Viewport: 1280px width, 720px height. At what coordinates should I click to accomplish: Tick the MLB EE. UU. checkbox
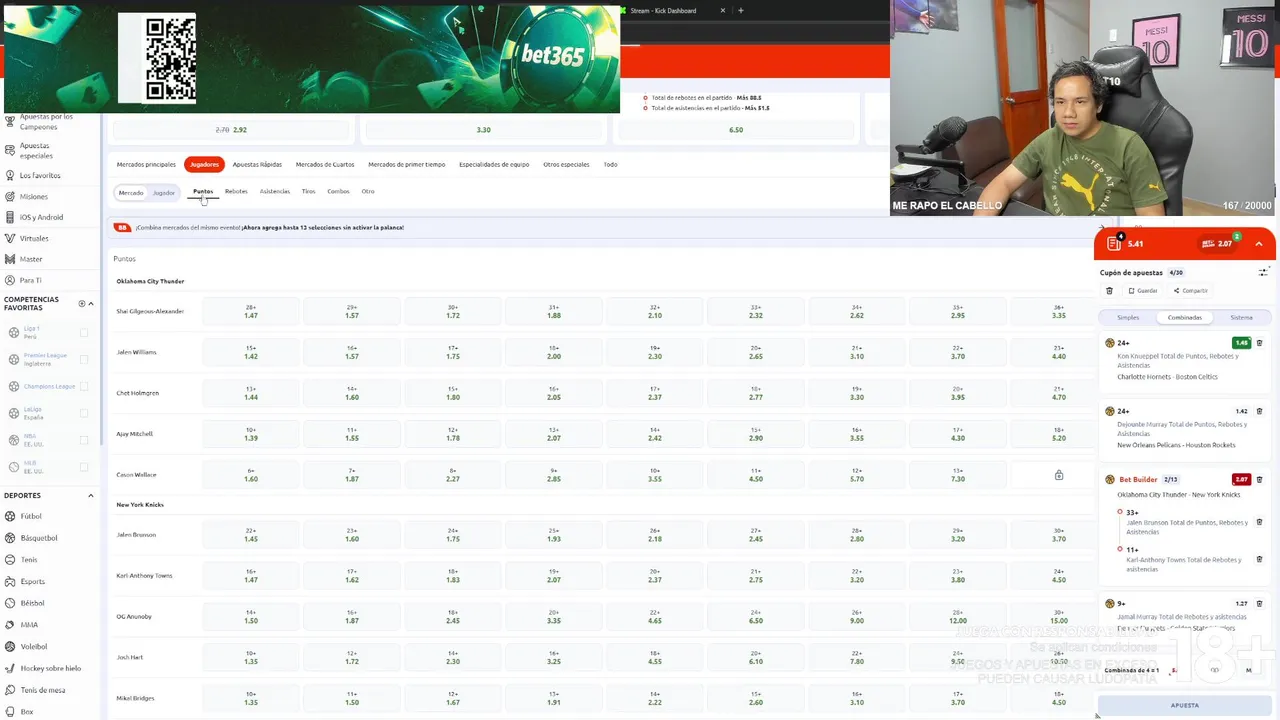[x=84, y=467]
